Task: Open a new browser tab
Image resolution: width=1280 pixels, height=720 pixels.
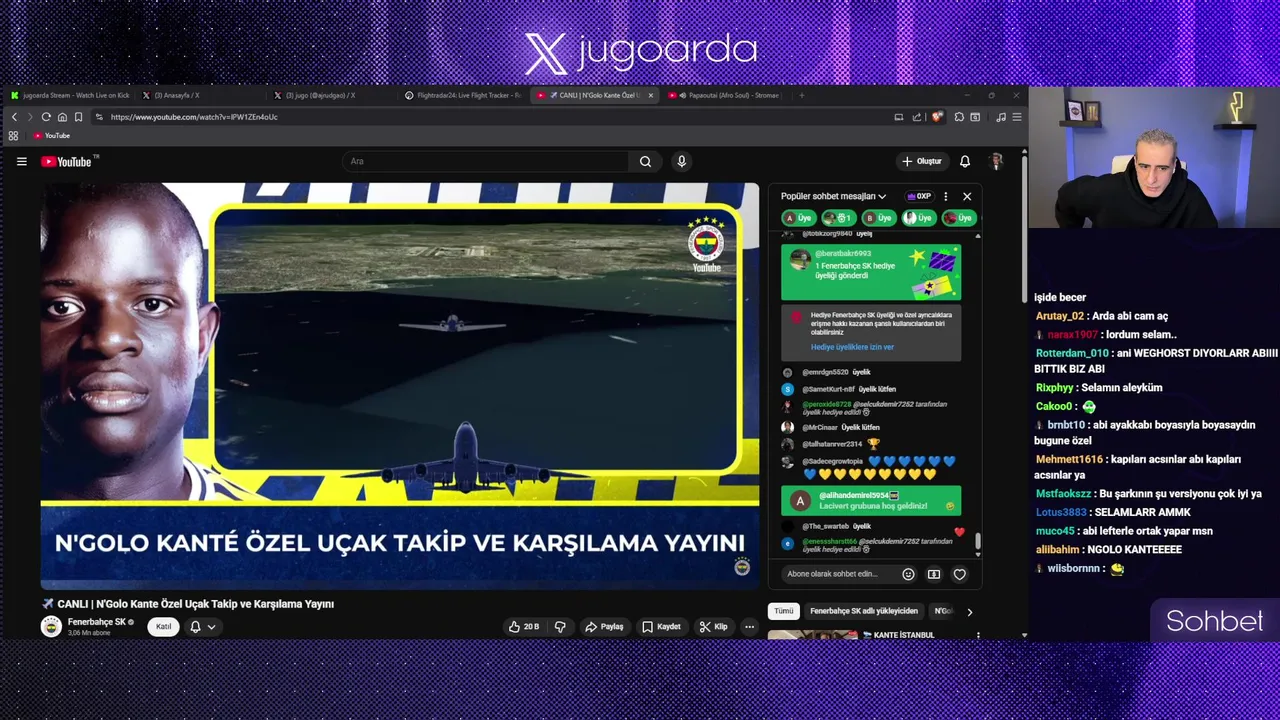Action: pos(801,95)
